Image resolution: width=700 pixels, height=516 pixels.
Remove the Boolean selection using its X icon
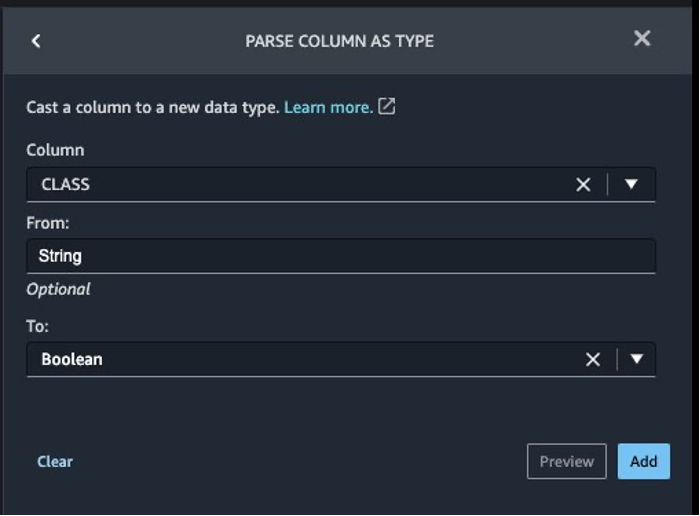[592, 359]
